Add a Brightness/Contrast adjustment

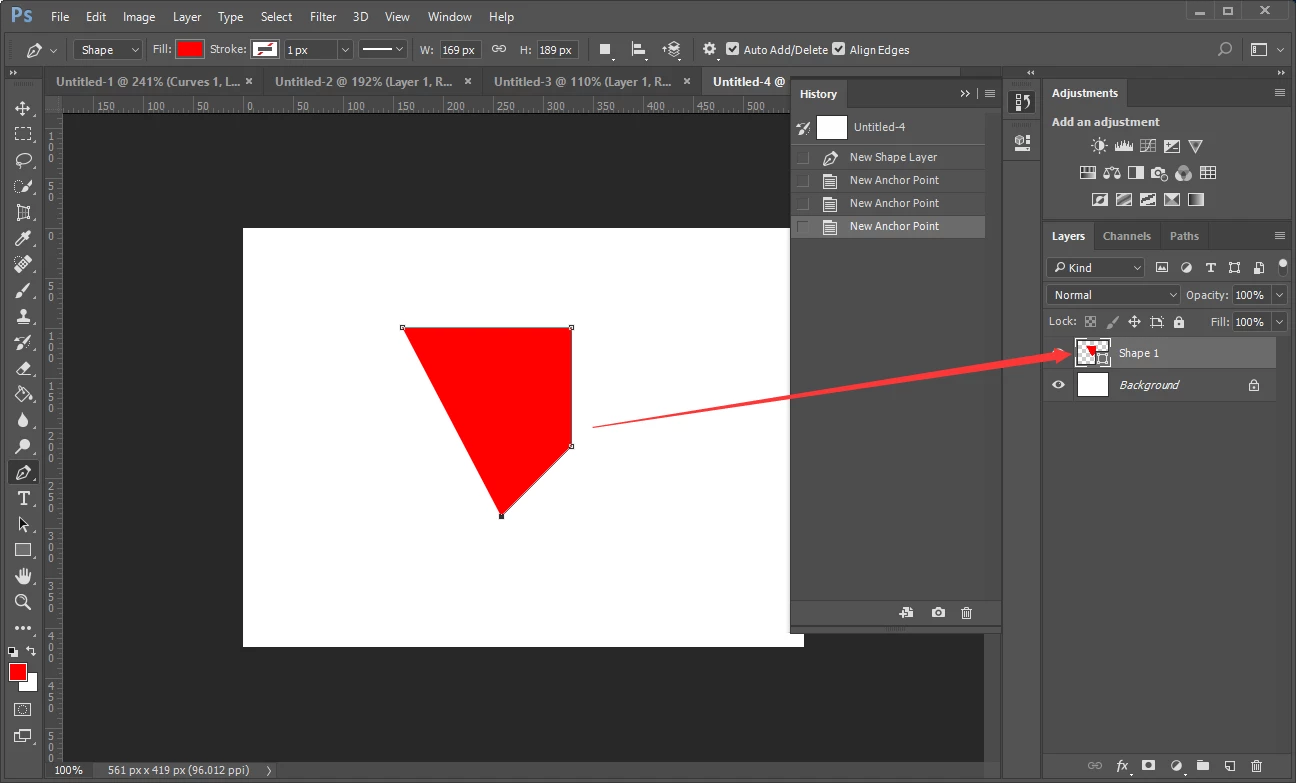click(x=1099, y=146)
